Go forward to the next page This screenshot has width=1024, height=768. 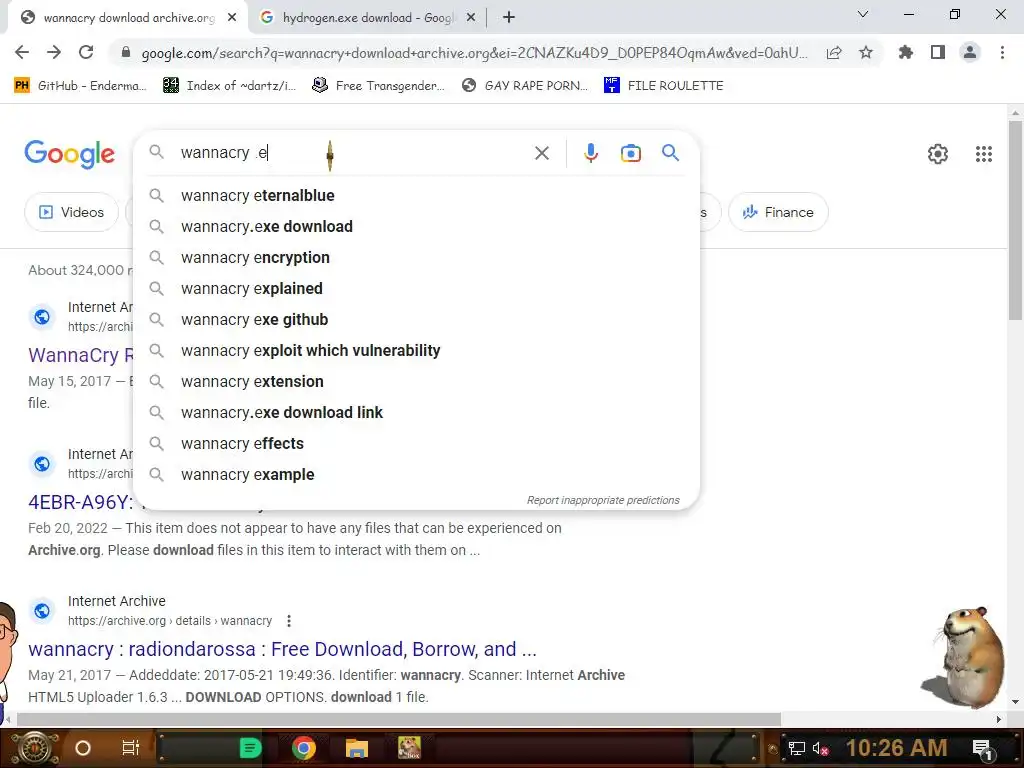[54, 52]
